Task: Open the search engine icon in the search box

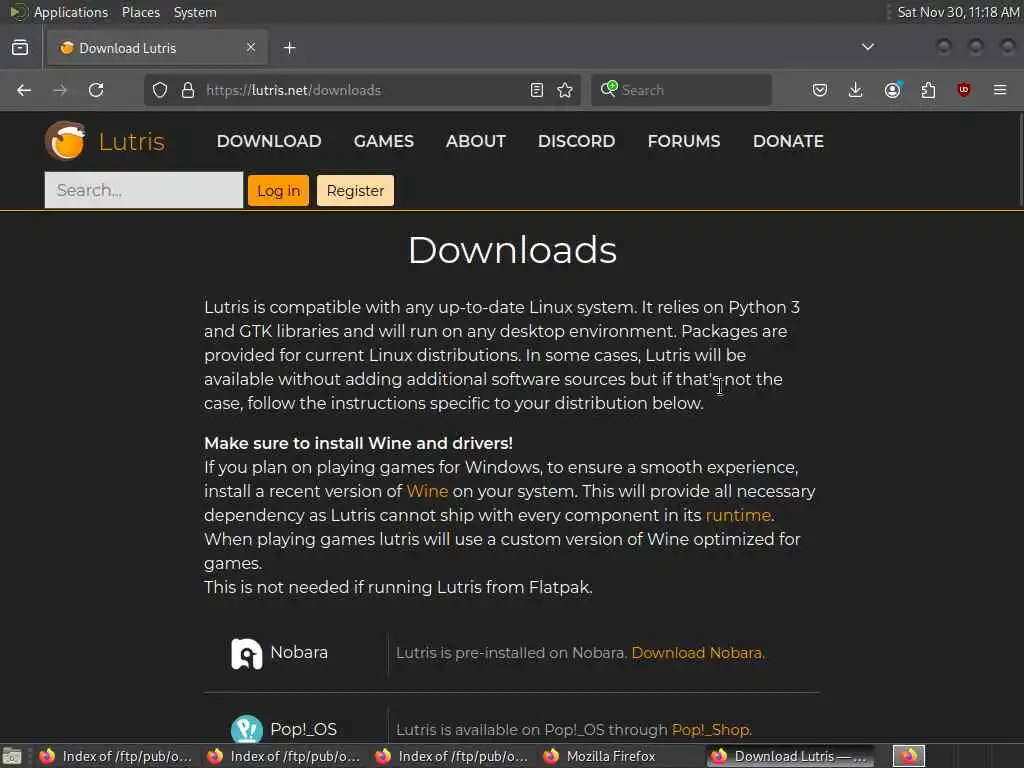Action: tap(609, 89)
